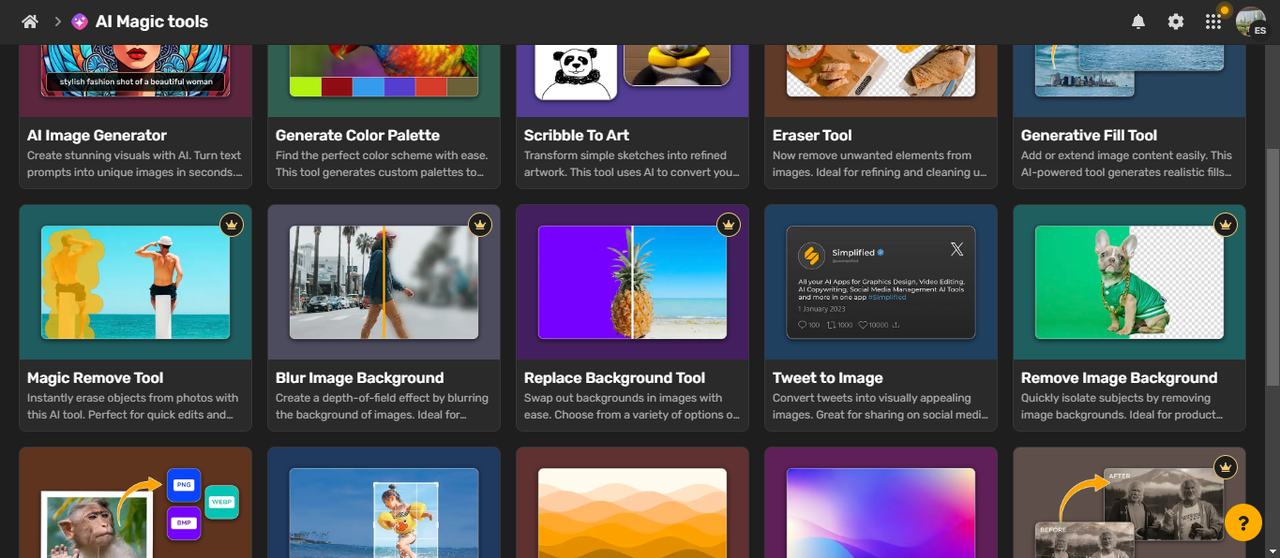The width and height of the screenshot is (1280, 558).
Task: Open the Eraser Tool title
Action: pyautogui.click(x=812, y=135)
